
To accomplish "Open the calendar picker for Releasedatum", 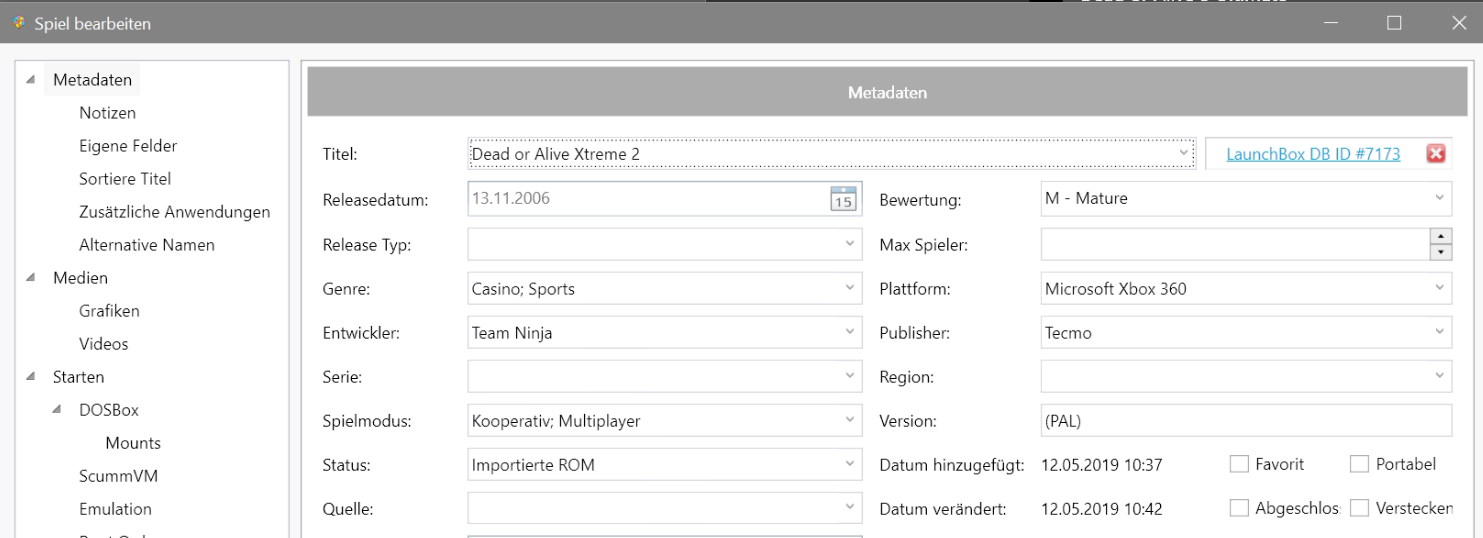I will pyautogui.click(x=843, y=198).
